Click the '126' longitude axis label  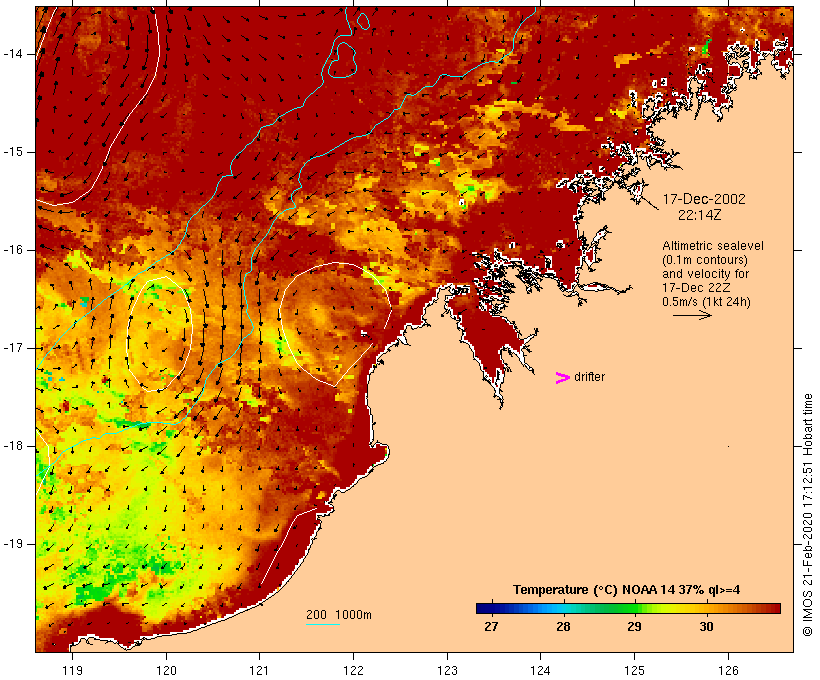[728, 670]
